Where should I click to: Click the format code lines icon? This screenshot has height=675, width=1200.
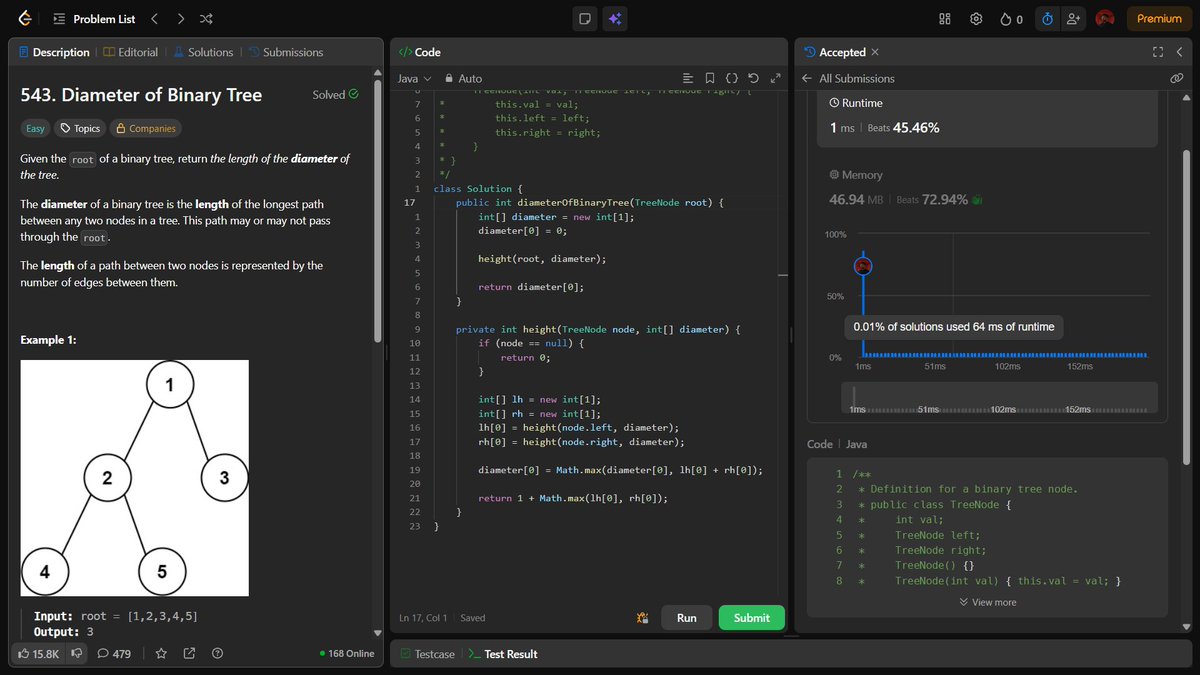pos(687,78)
